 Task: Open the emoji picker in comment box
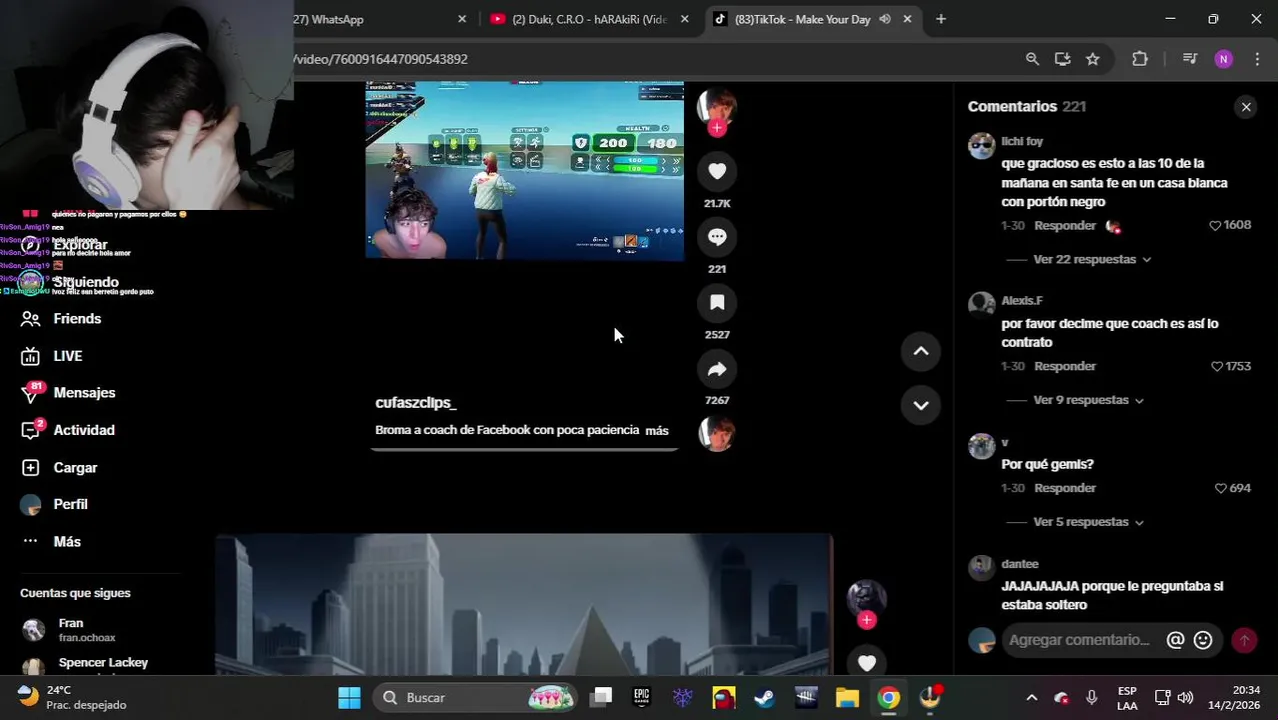tap(1203, 640)
